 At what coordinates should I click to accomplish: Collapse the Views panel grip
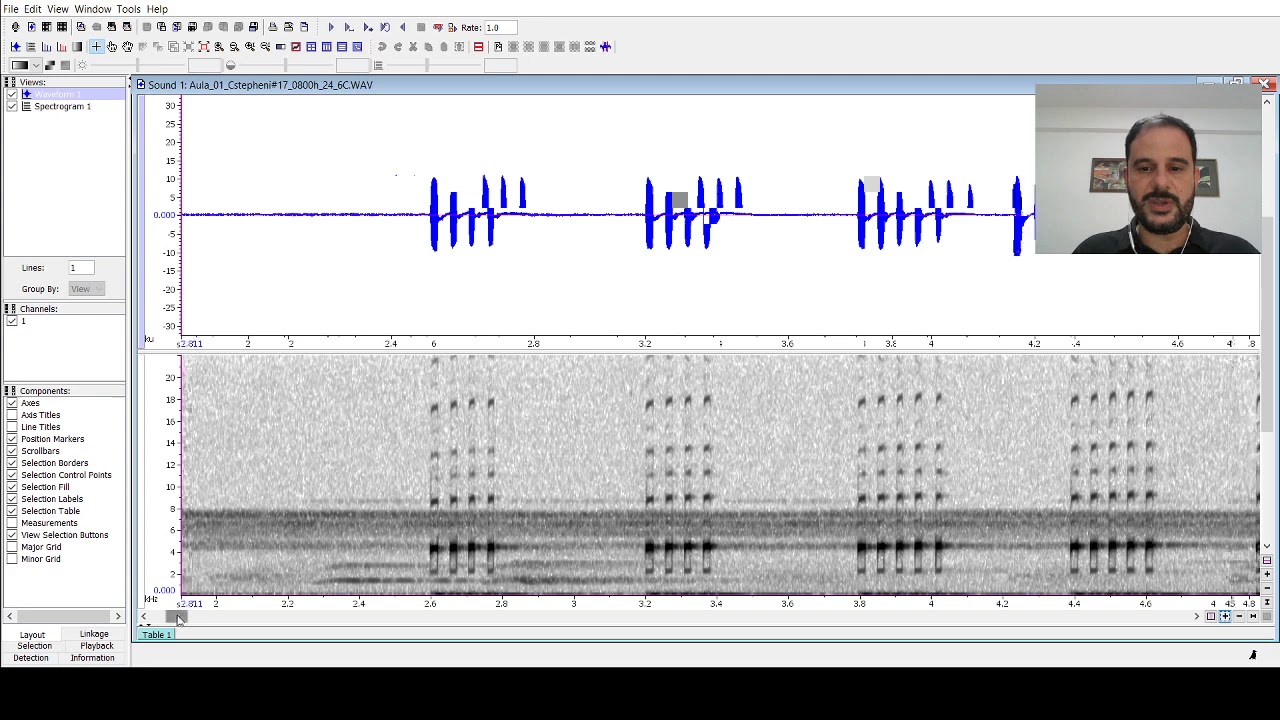point(10,82)
